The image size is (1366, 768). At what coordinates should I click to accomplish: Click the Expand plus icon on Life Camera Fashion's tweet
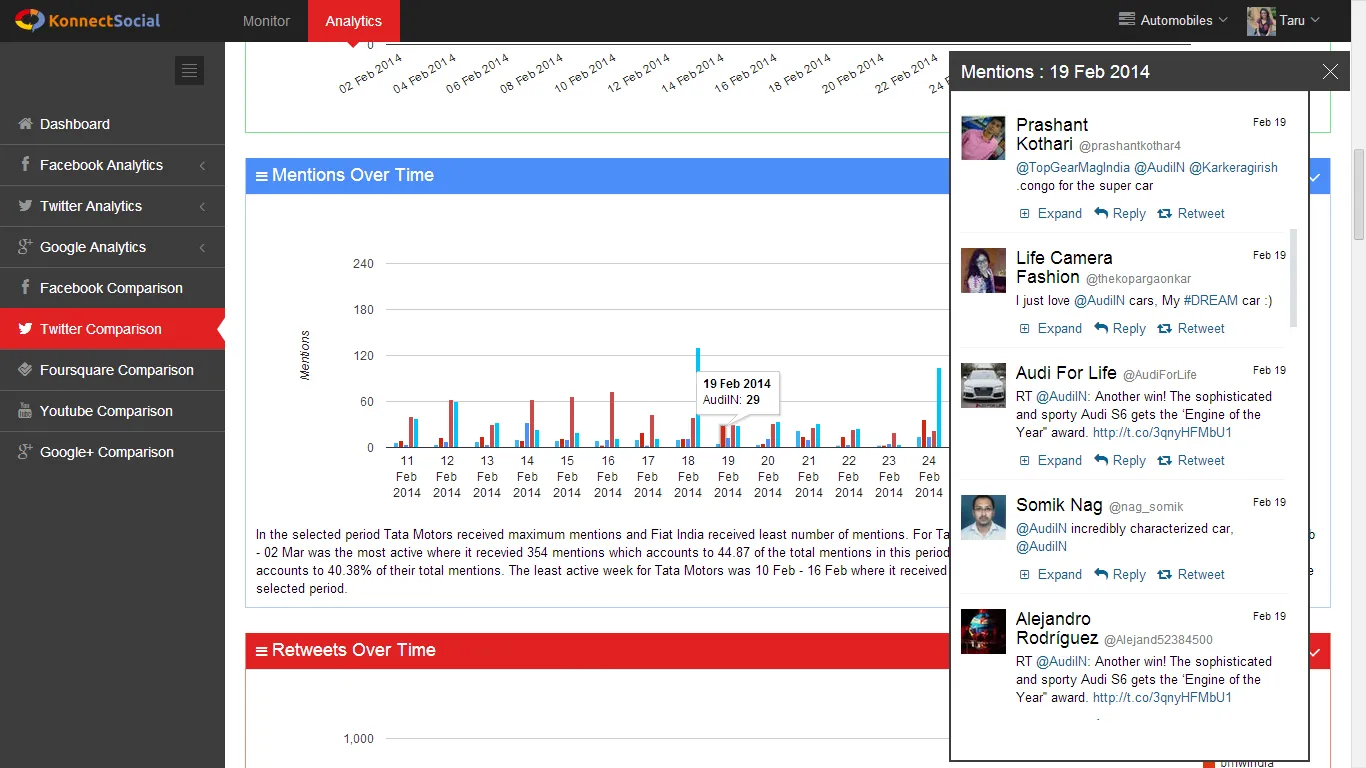coord(1024,329)
